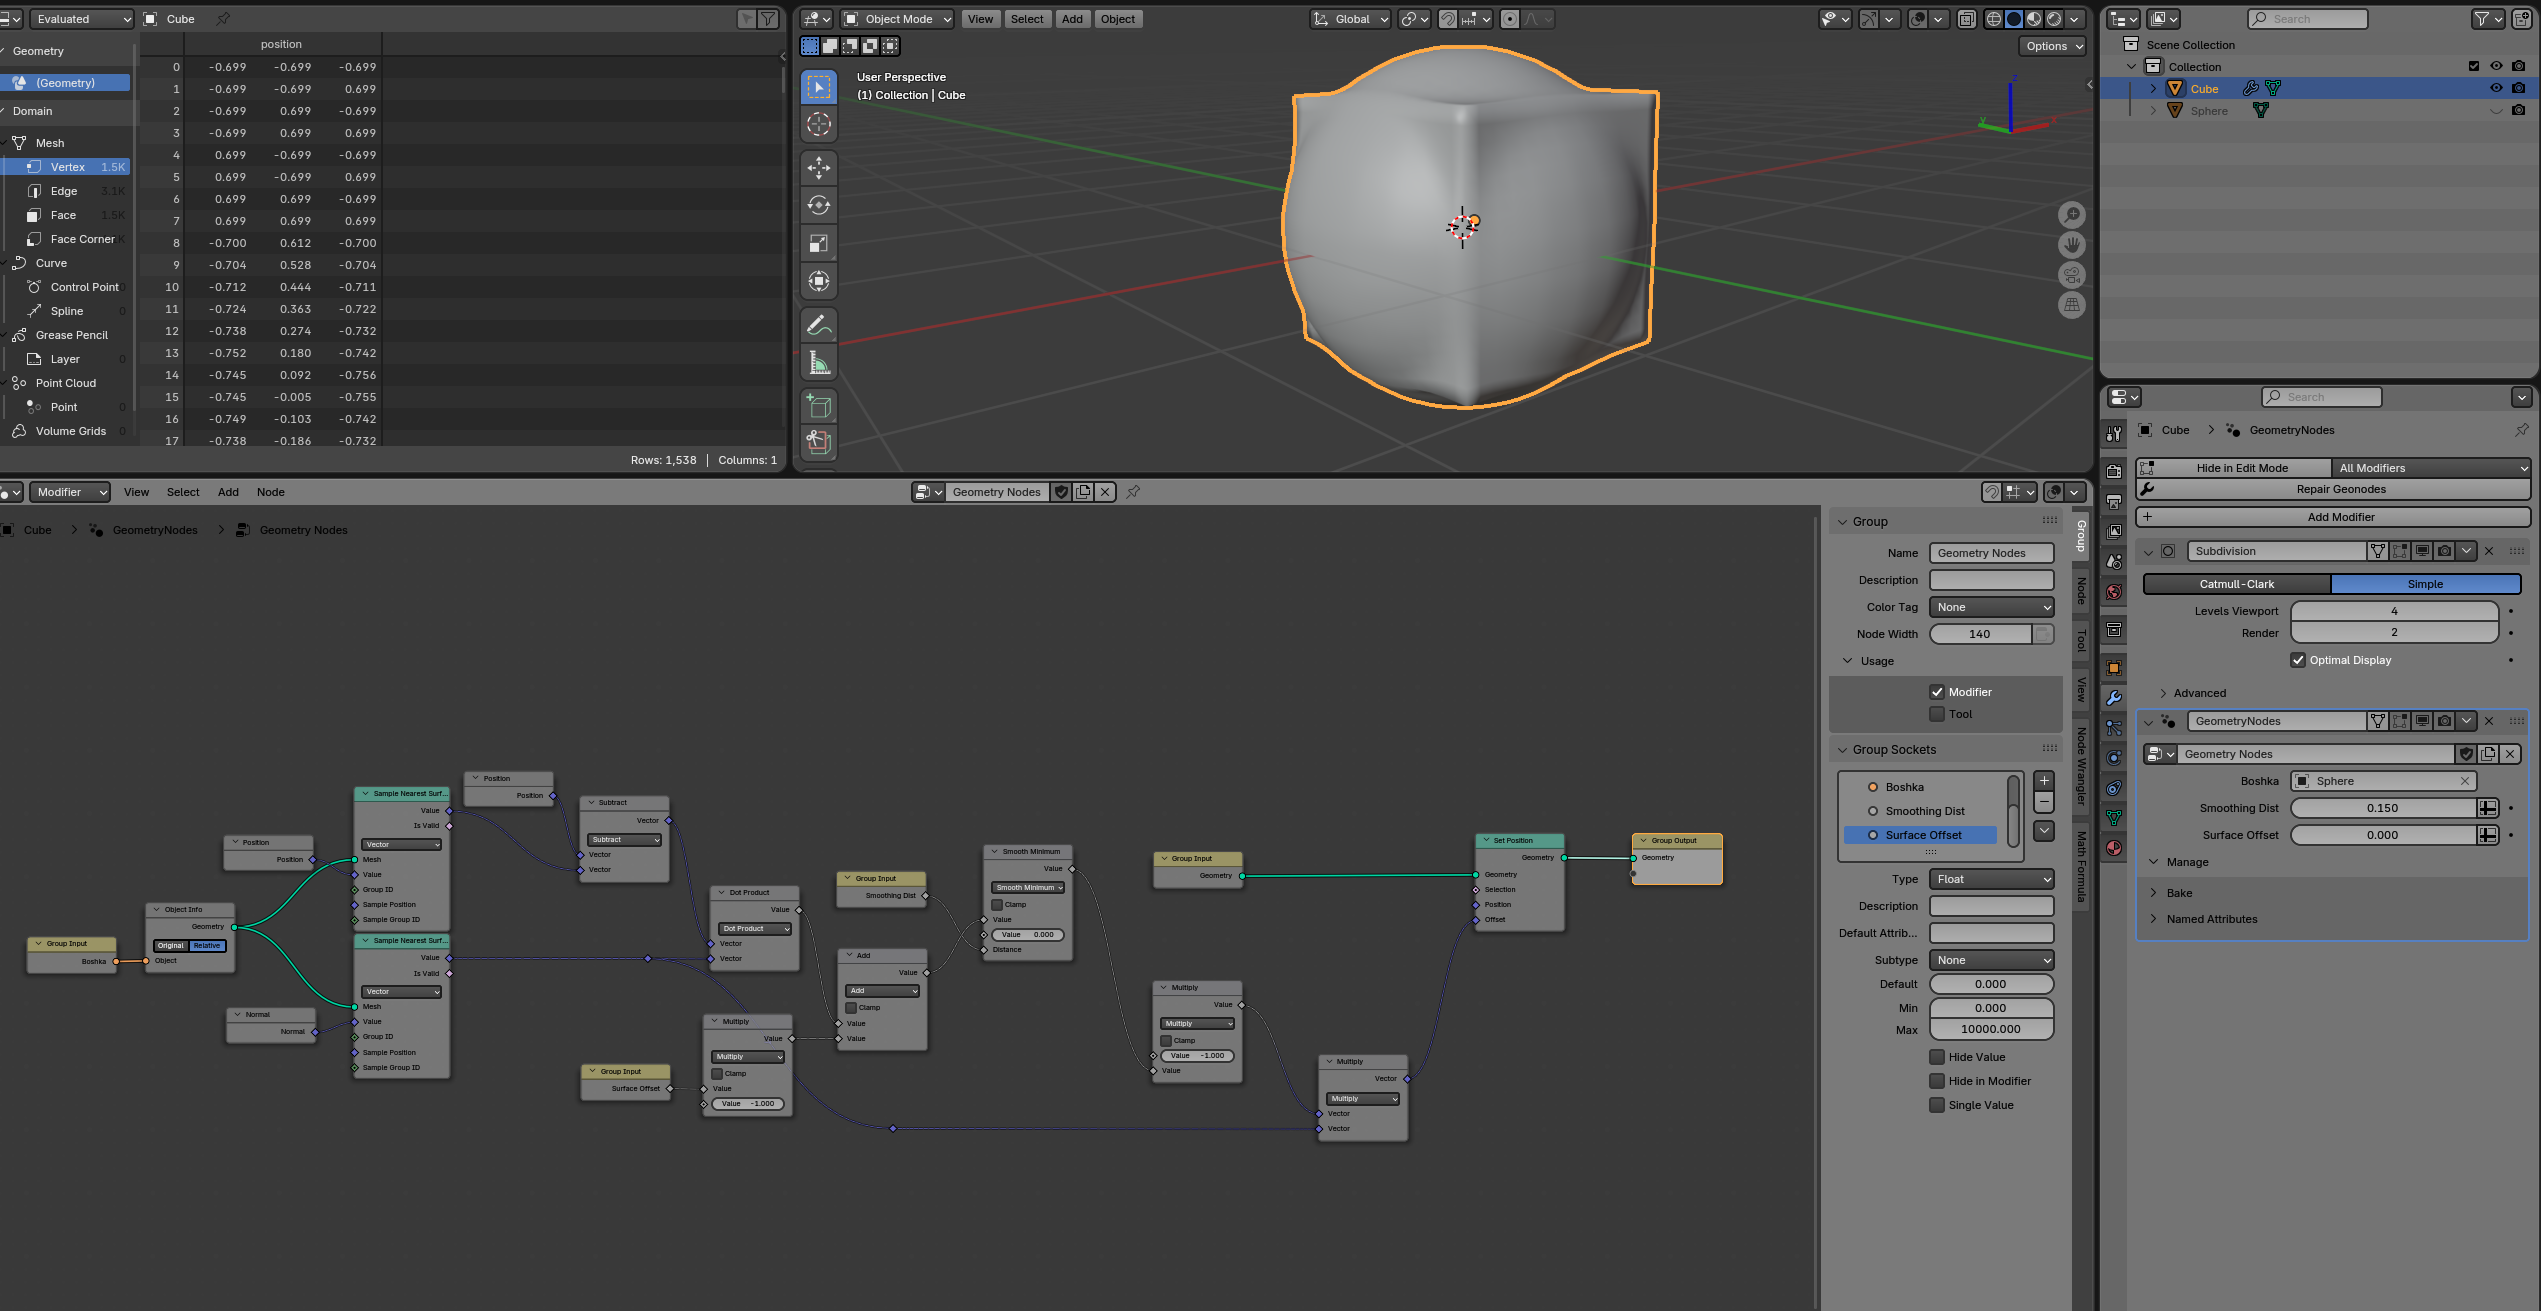Select the Scale tool in viewport toolbar
2541x1311 pixels.
819,243
